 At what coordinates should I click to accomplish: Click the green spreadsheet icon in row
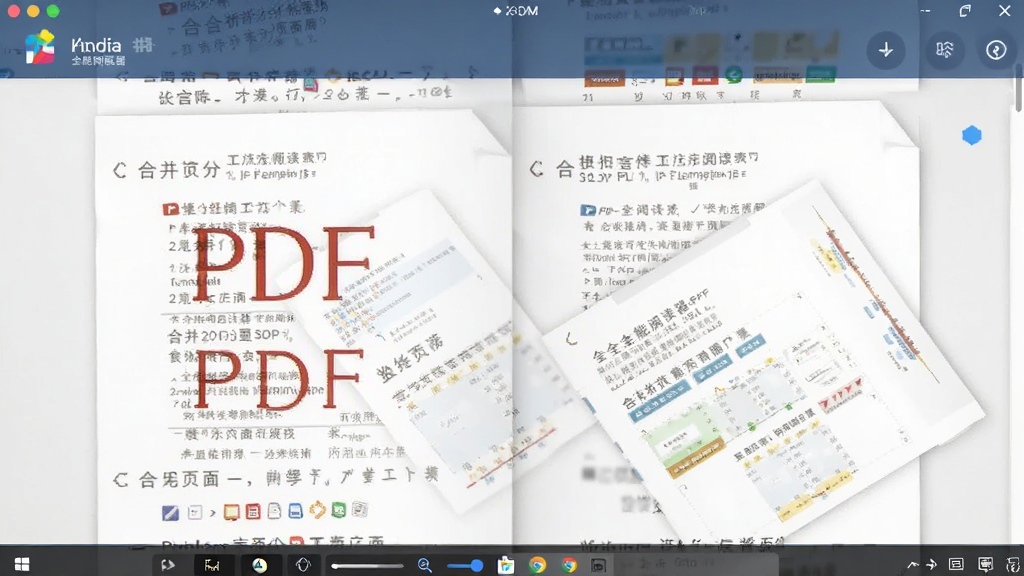(338, 509)
